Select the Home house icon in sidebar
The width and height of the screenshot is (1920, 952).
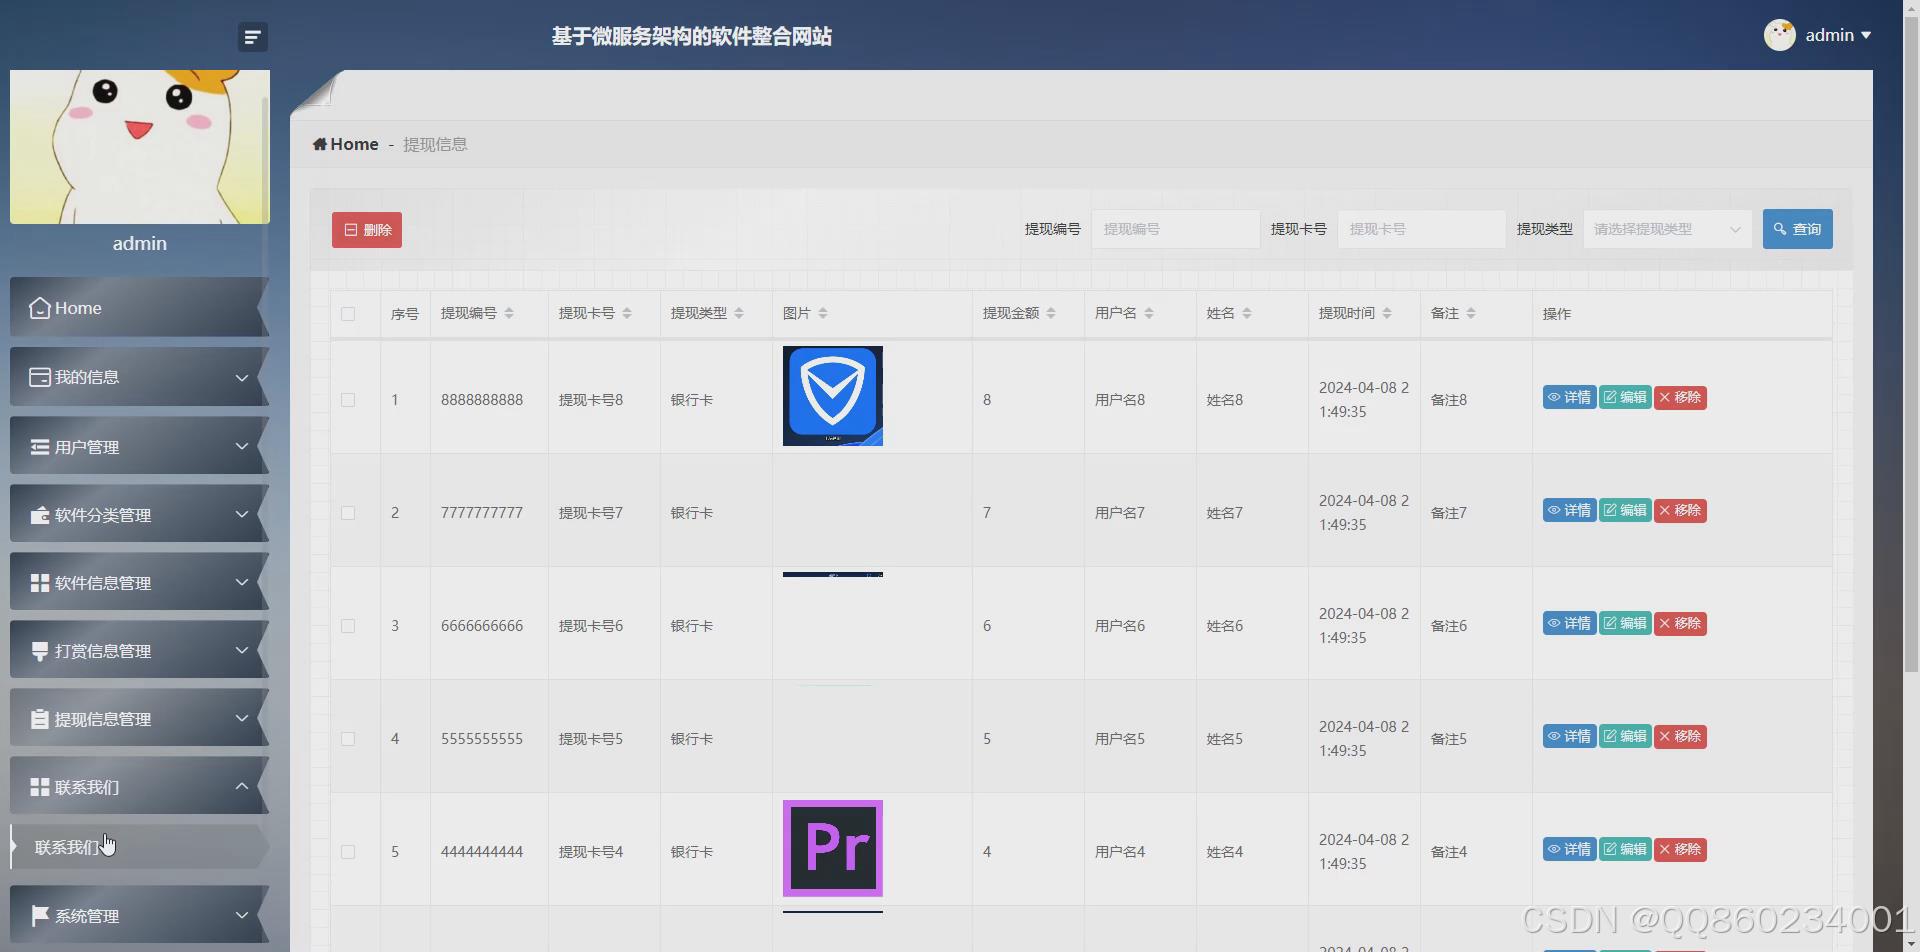[x=39, y=307]
